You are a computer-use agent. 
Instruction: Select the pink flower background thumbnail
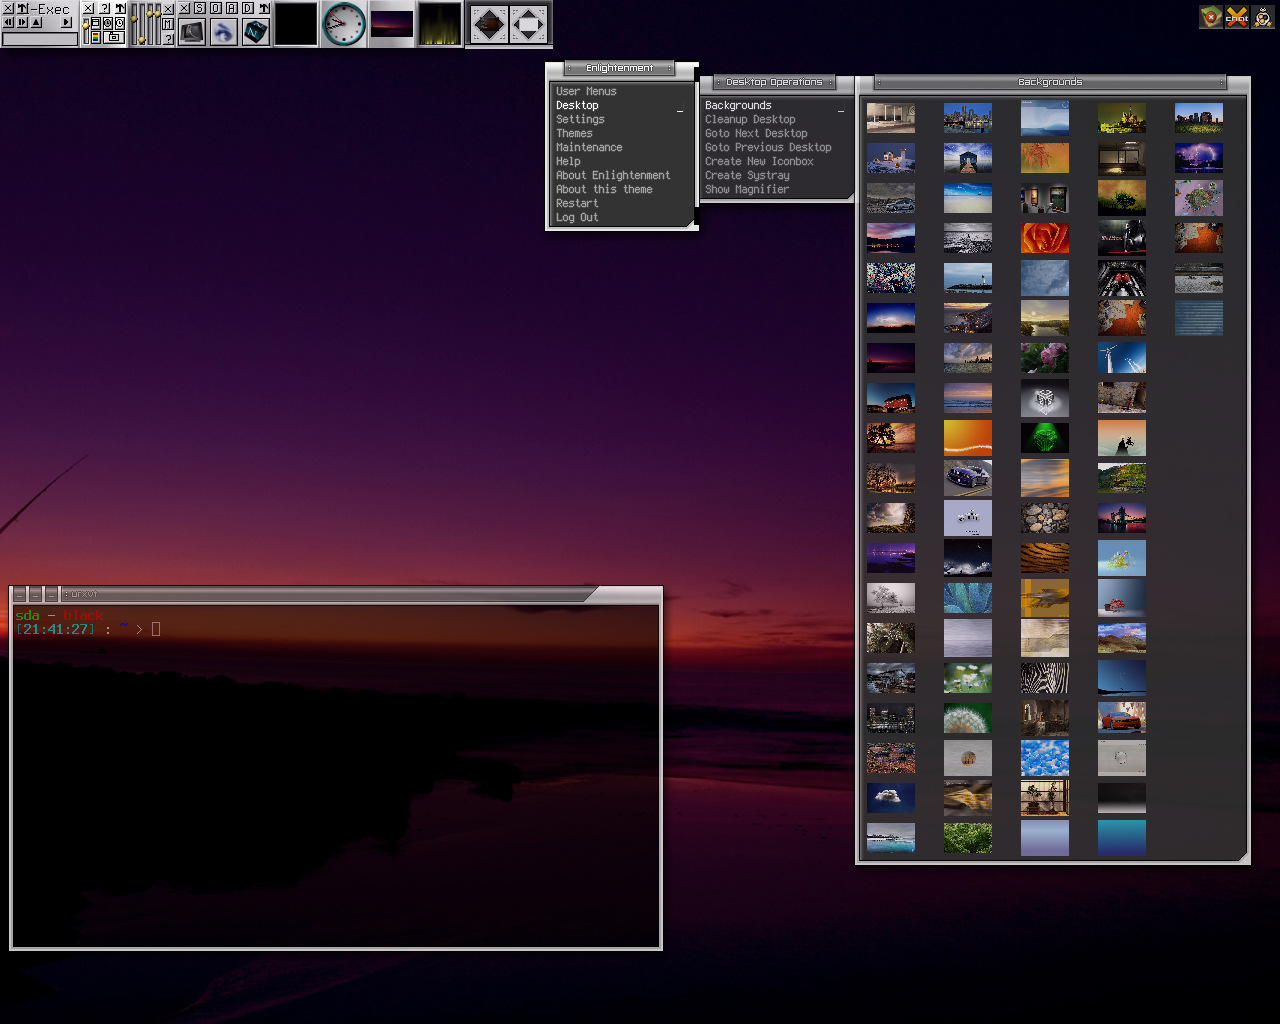pos(1045,358)
